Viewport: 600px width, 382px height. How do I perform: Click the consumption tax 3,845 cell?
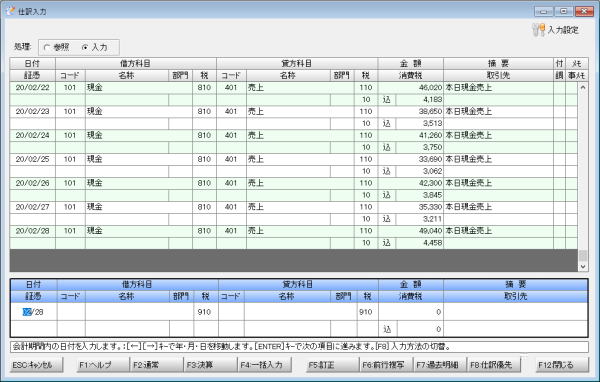point(420,195)
